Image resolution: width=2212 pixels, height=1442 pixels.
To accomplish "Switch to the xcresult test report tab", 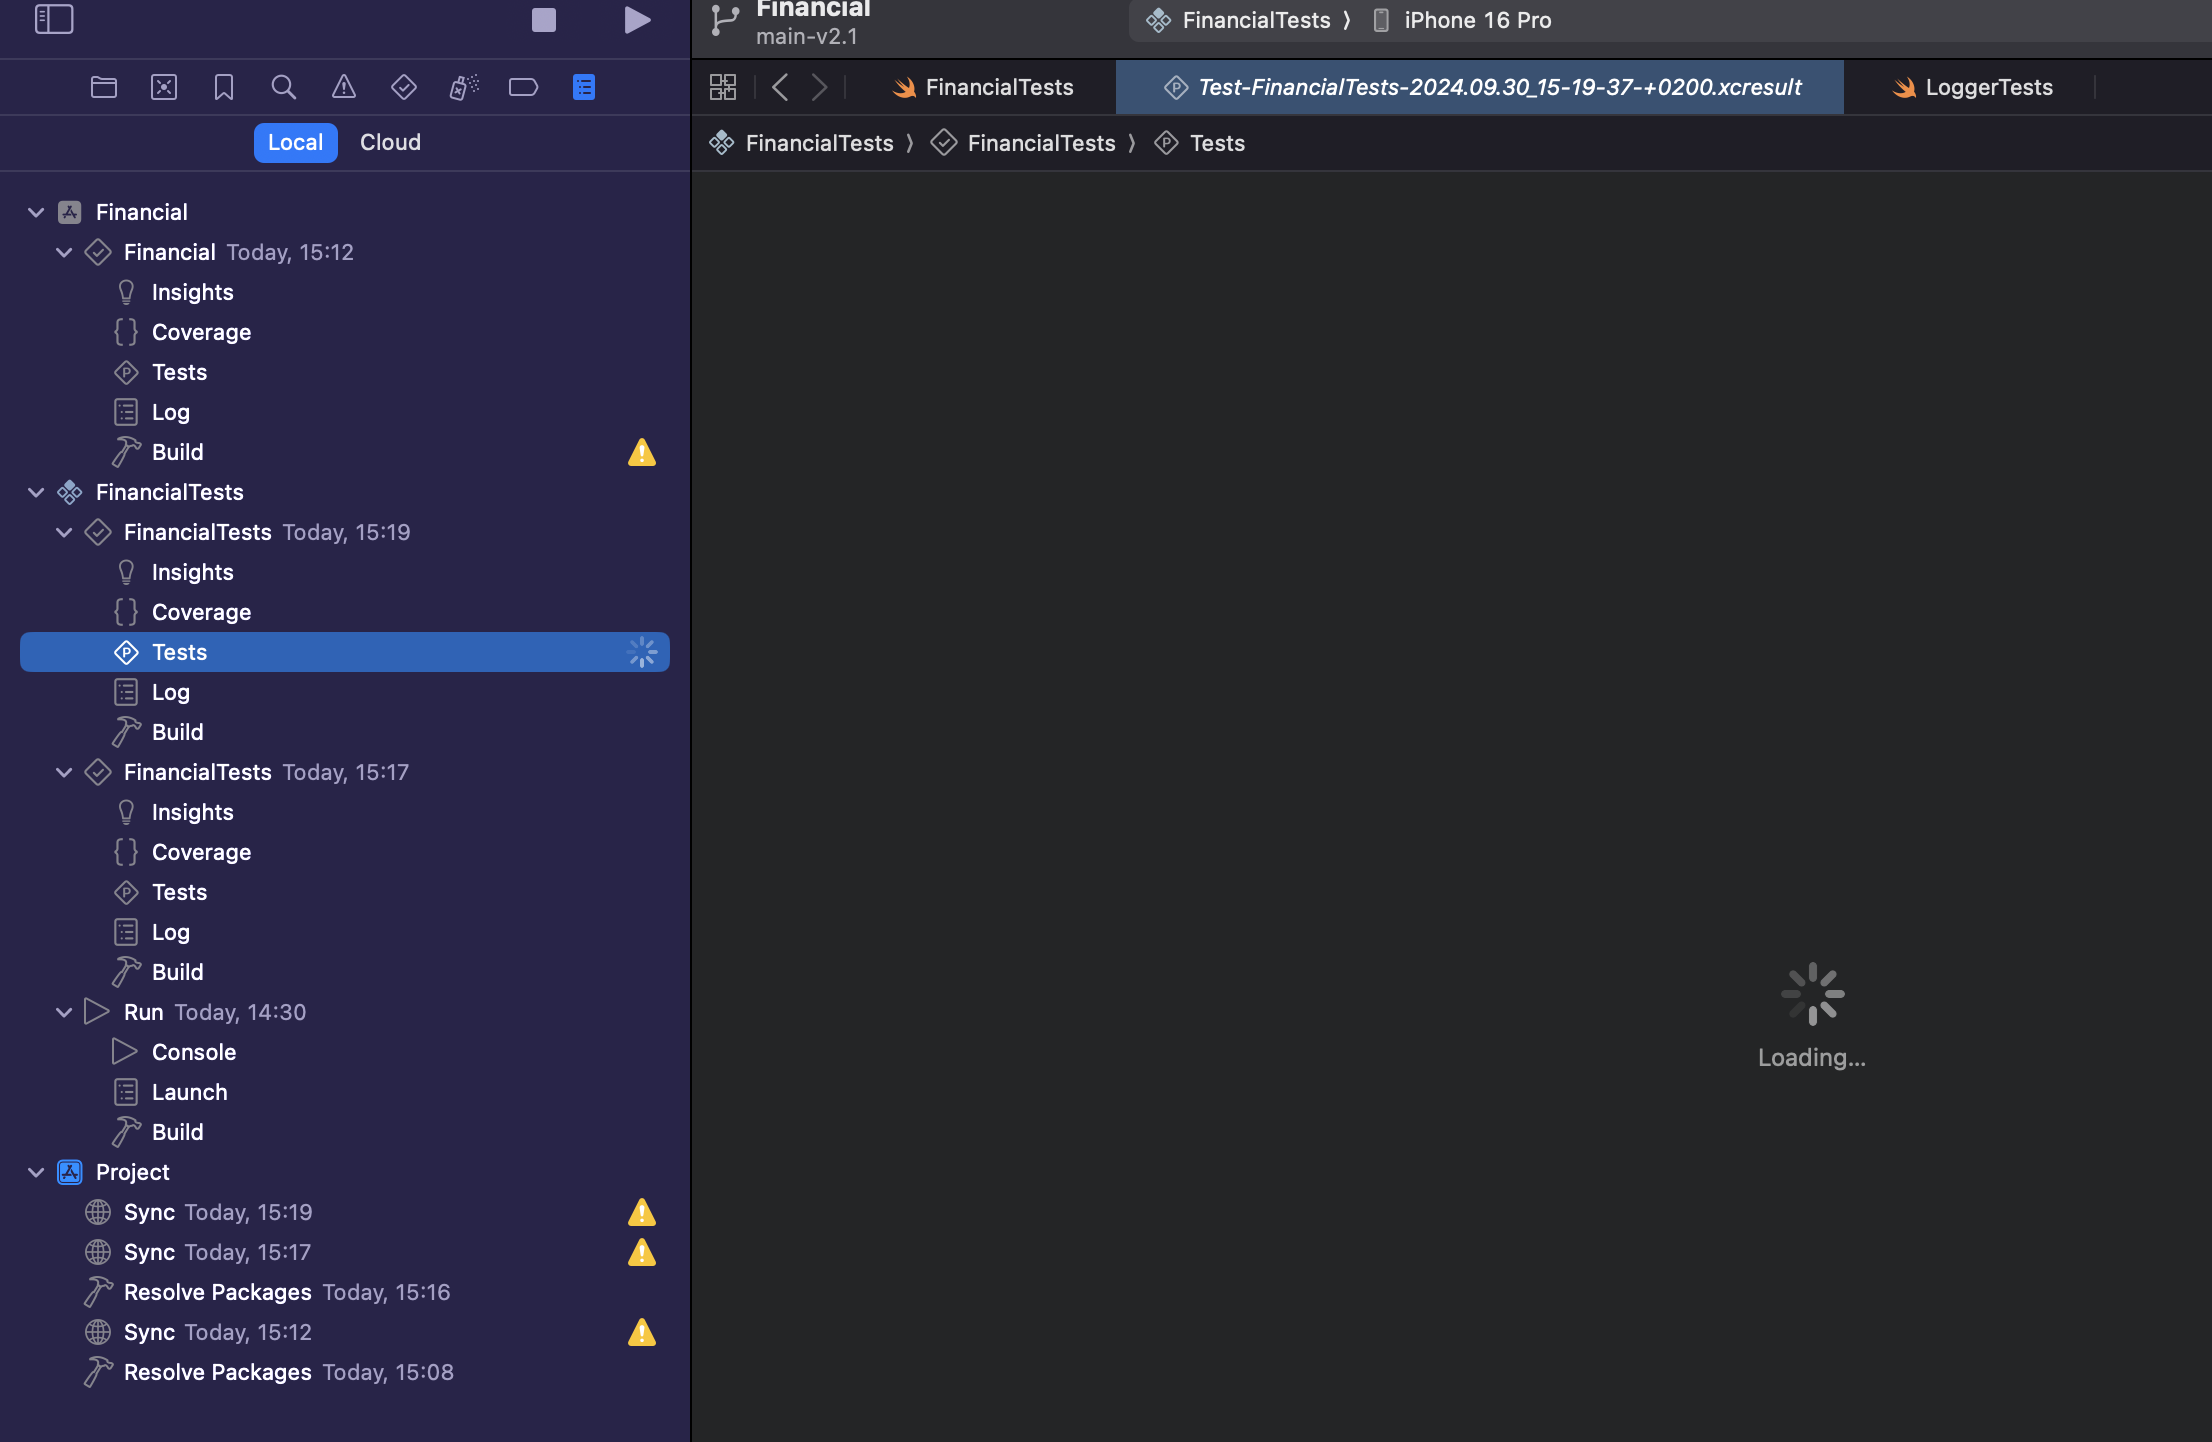I will click(x=1480, y=87).
